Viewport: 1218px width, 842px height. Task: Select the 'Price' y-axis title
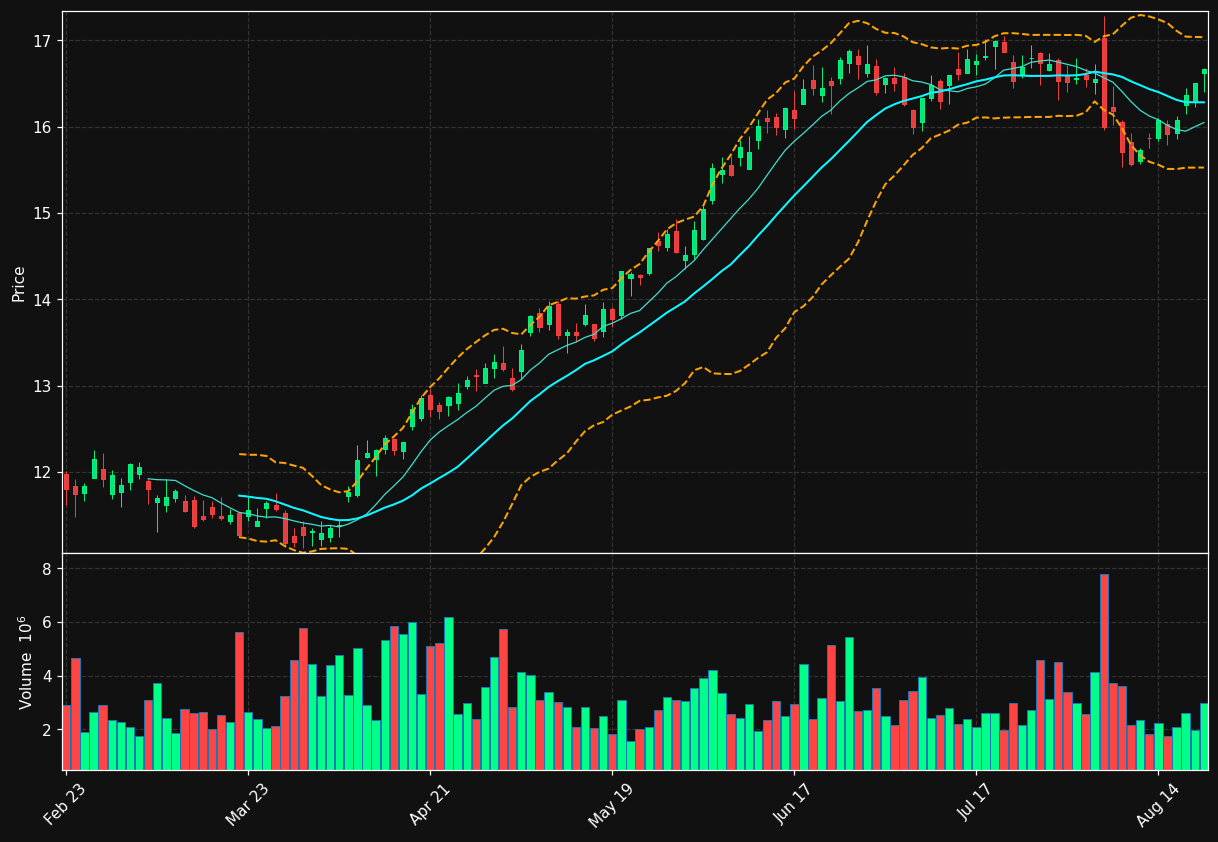[x=19, y=283]
